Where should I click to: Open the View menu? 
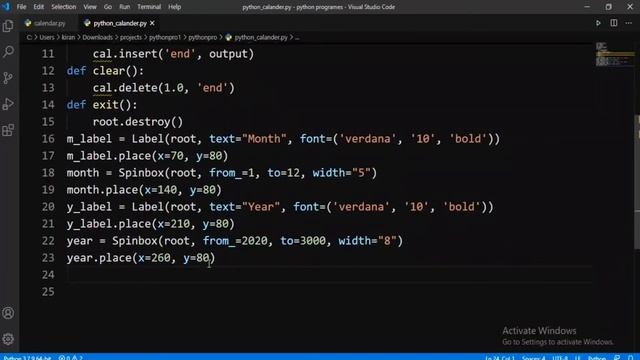pos(90,7)
